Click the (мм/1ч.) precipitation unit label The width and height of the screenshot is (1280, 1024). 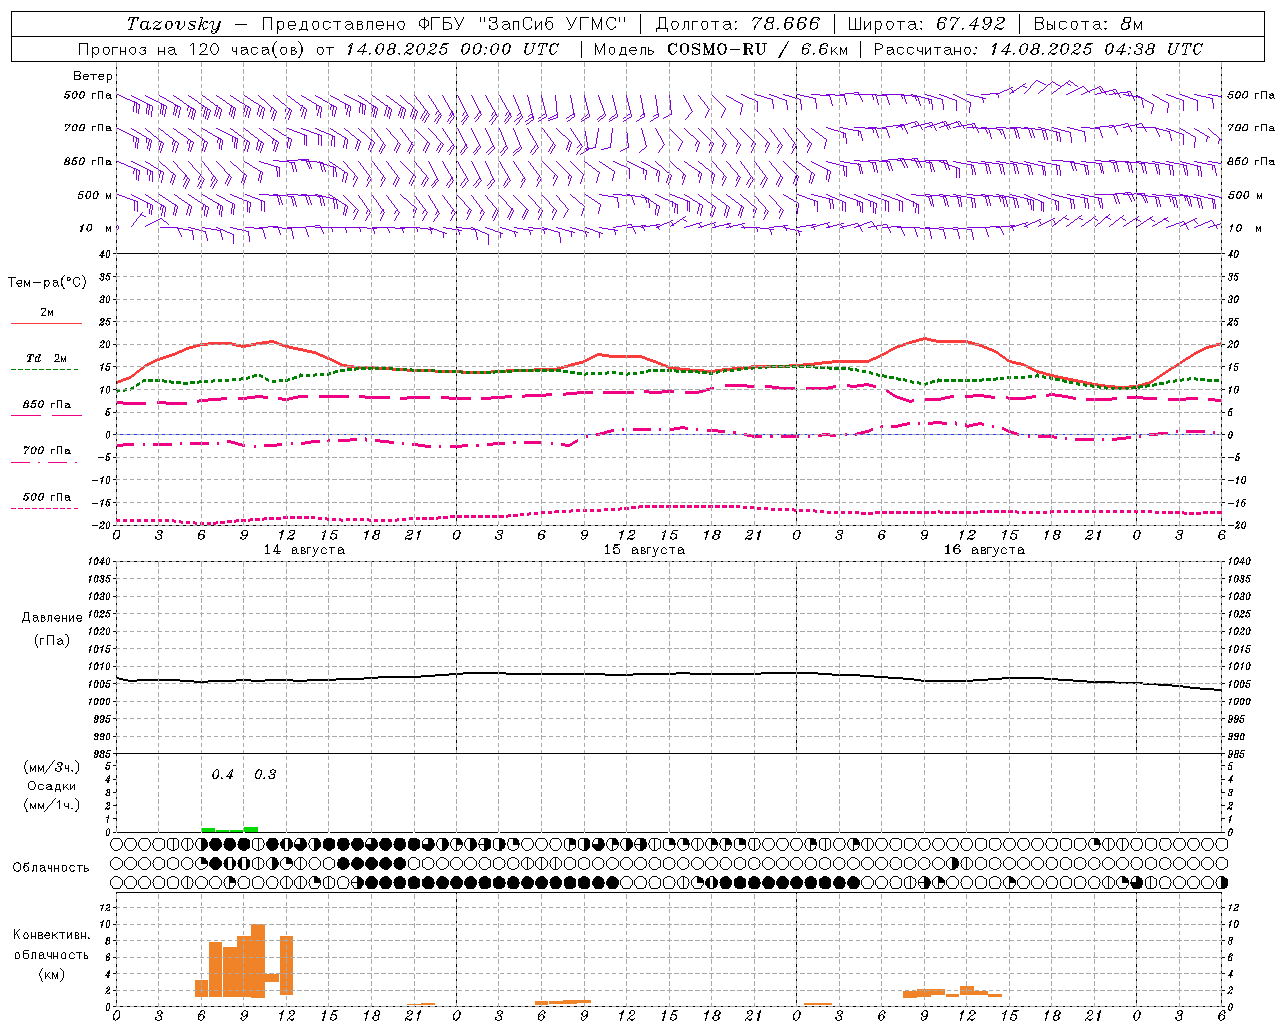[51, 805]
